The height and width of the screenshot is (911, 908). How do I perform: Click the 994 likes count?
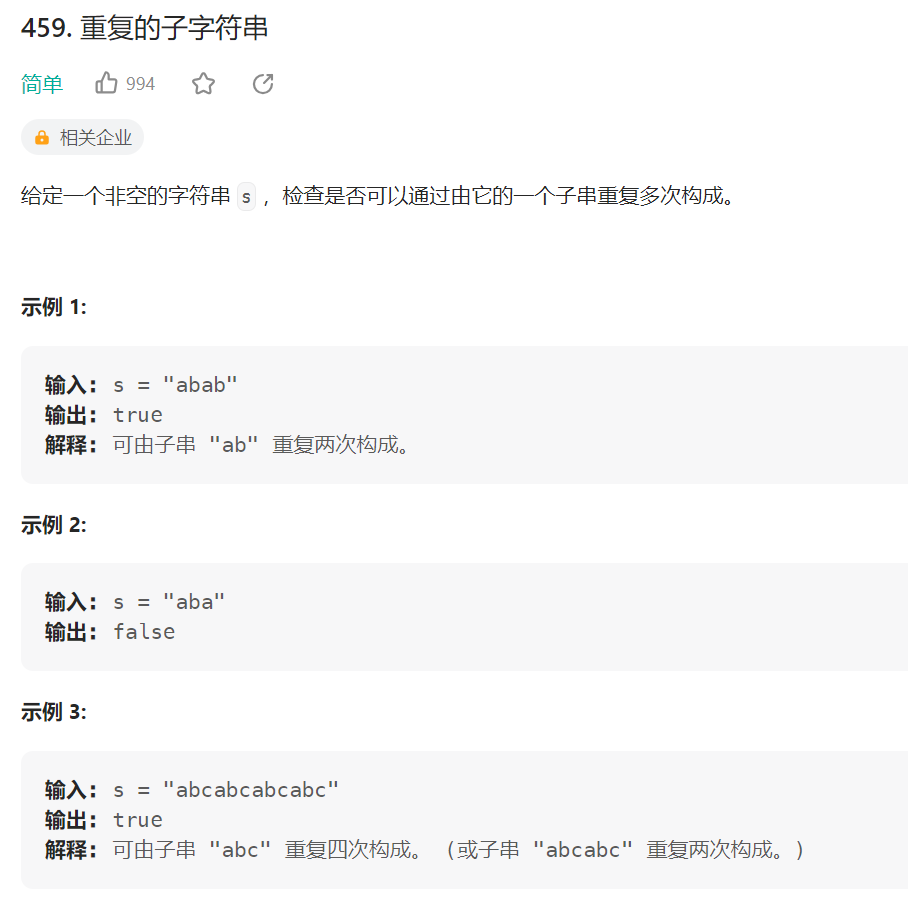click(140, 84)
